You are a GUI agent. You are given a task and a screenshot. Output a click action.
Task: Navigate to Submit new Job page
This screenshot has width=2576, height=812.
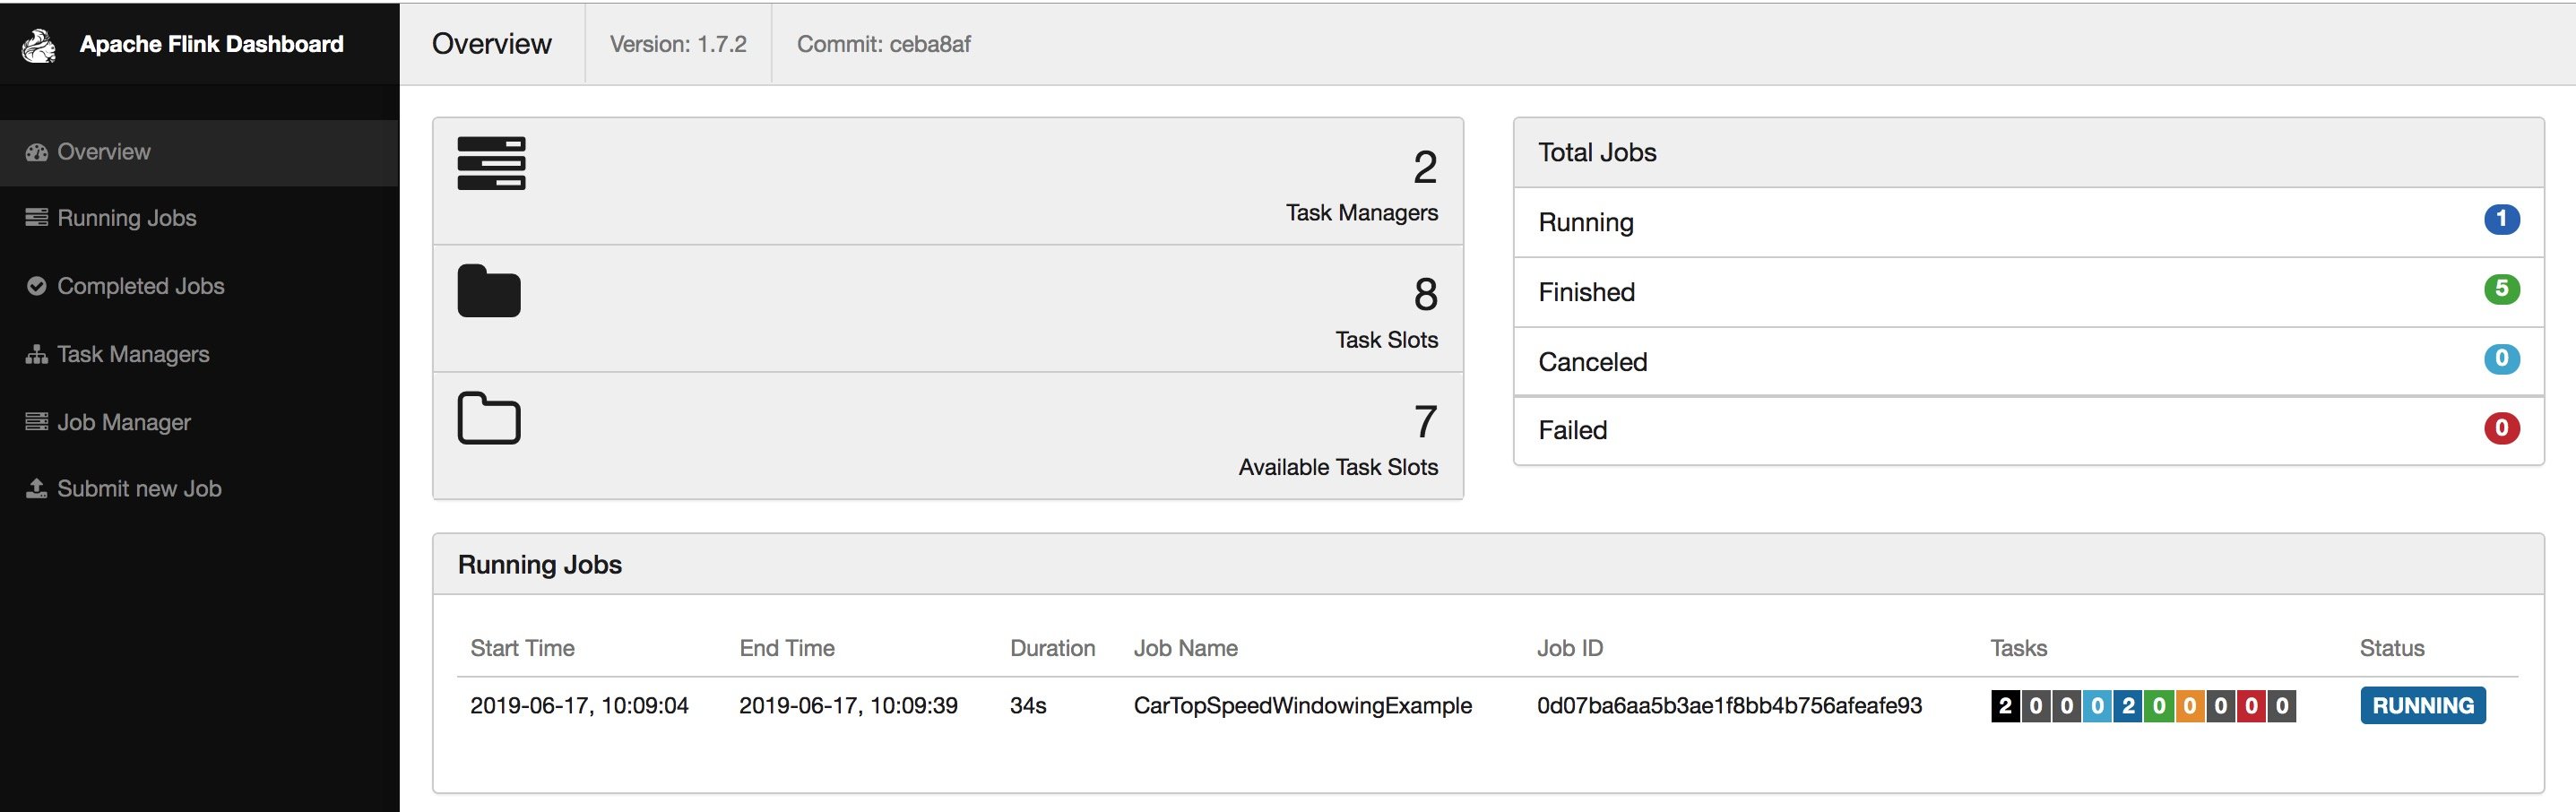[139, 488]
